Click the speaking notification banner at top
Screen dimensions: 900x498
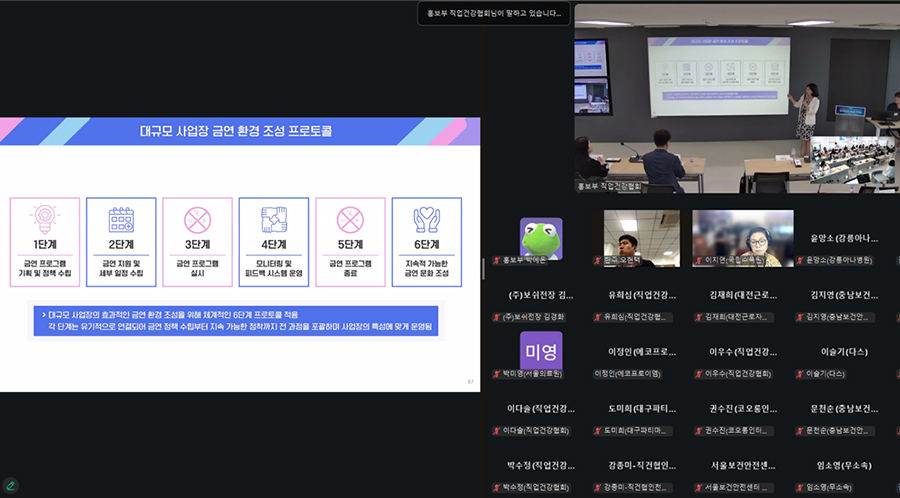pyautogui.click(x=494, y=13)
